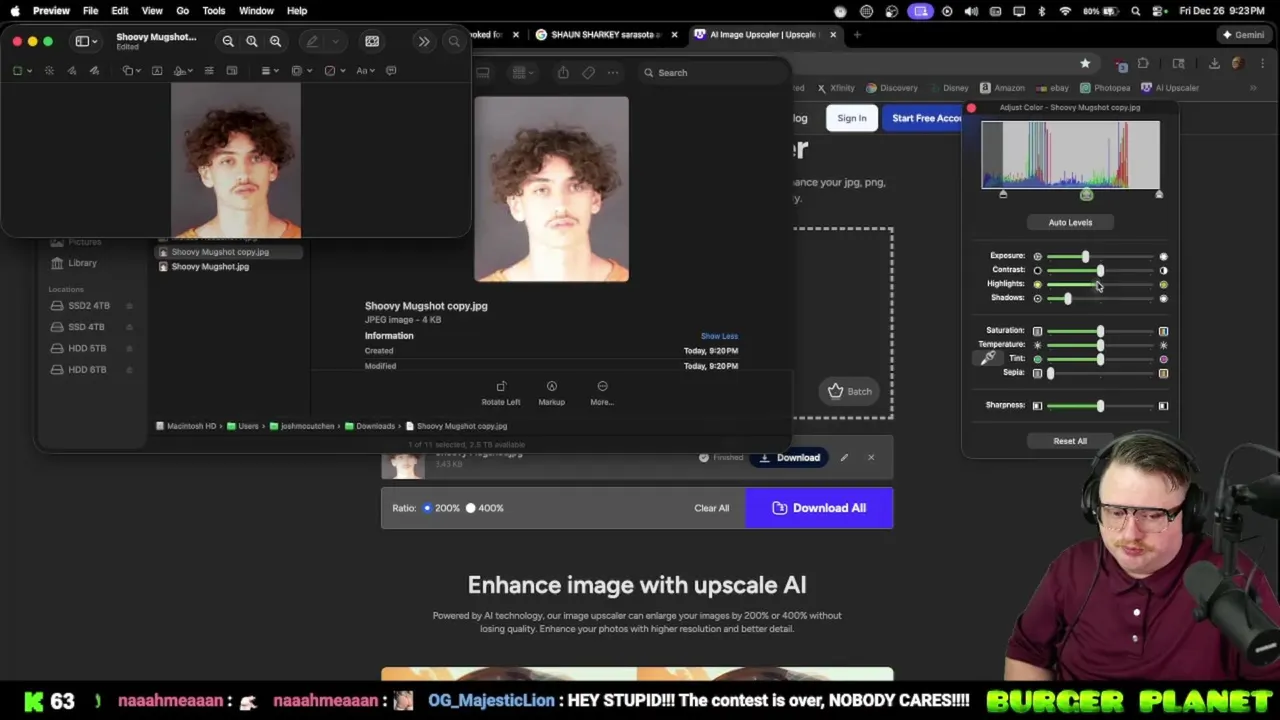Click the Sharpness slider handle
This screenshot has height=720, width=1280.
point(1100,406)
